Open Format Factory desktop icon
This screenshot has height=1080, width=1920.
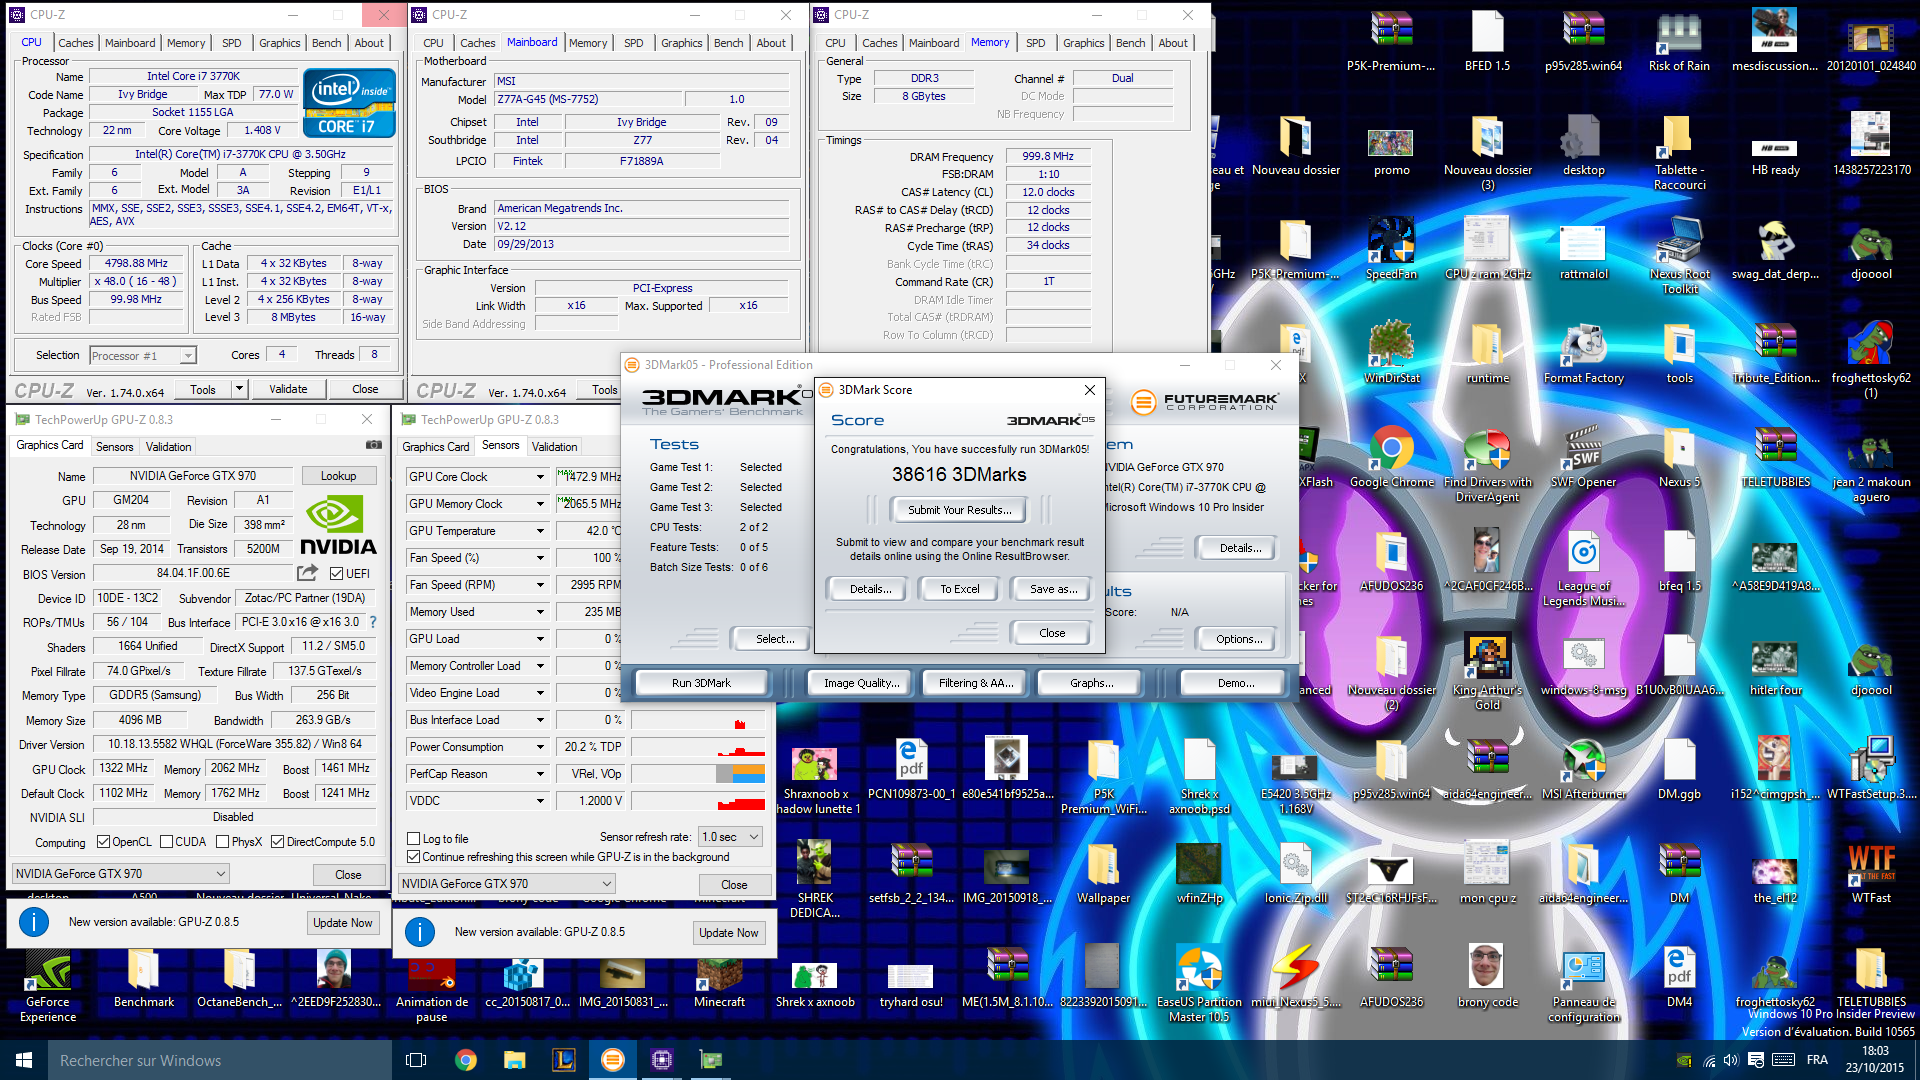click(x=1583, y=354)
